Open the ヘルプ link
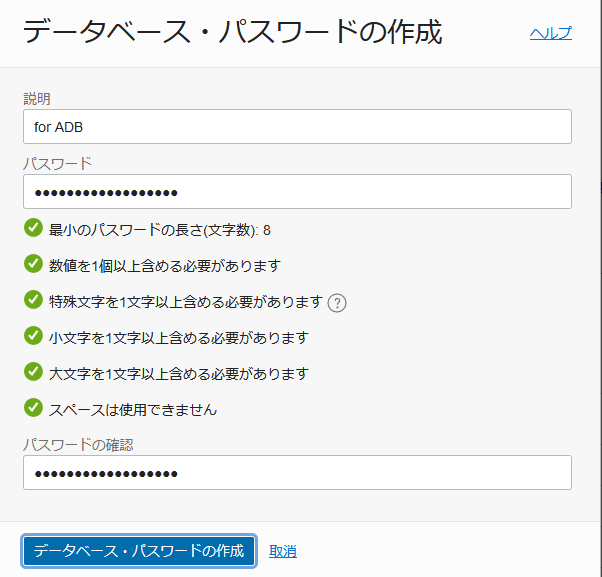This screenshot has width=602, height=577. click(x=551, y=33)
